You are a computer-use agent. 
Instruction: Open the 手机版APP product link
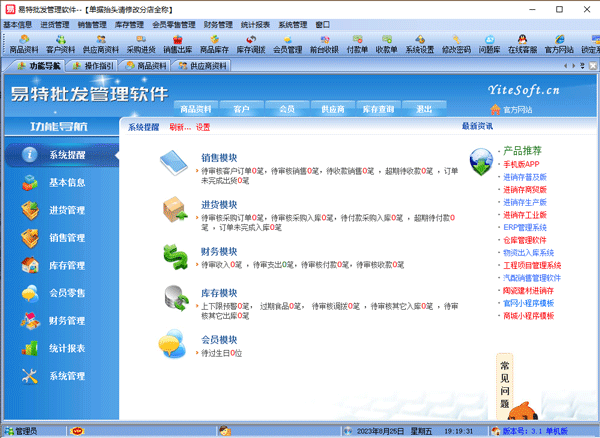click(521, 164)
